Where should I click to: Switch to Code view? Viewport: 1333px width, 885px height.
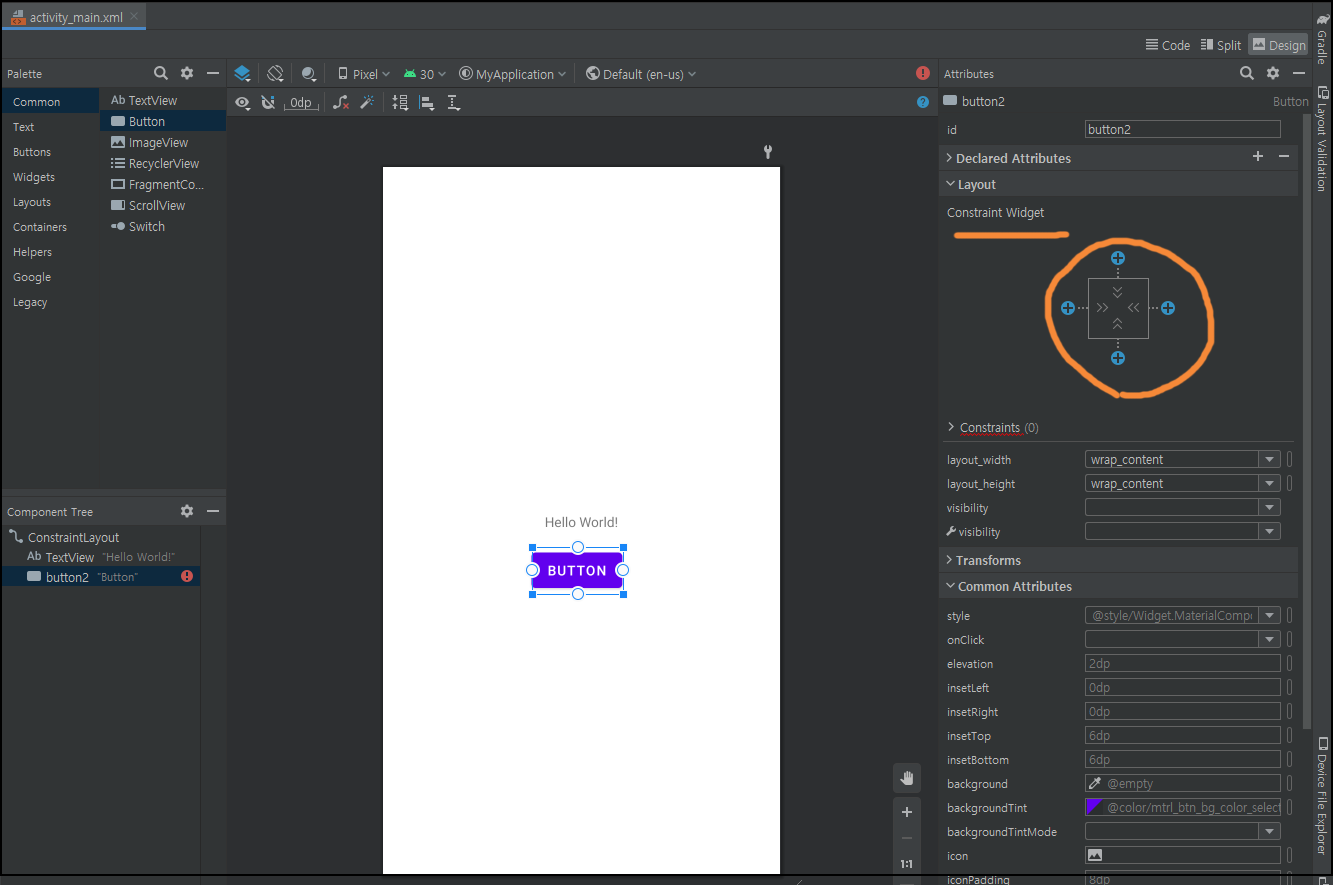[x=1167, y=45]
